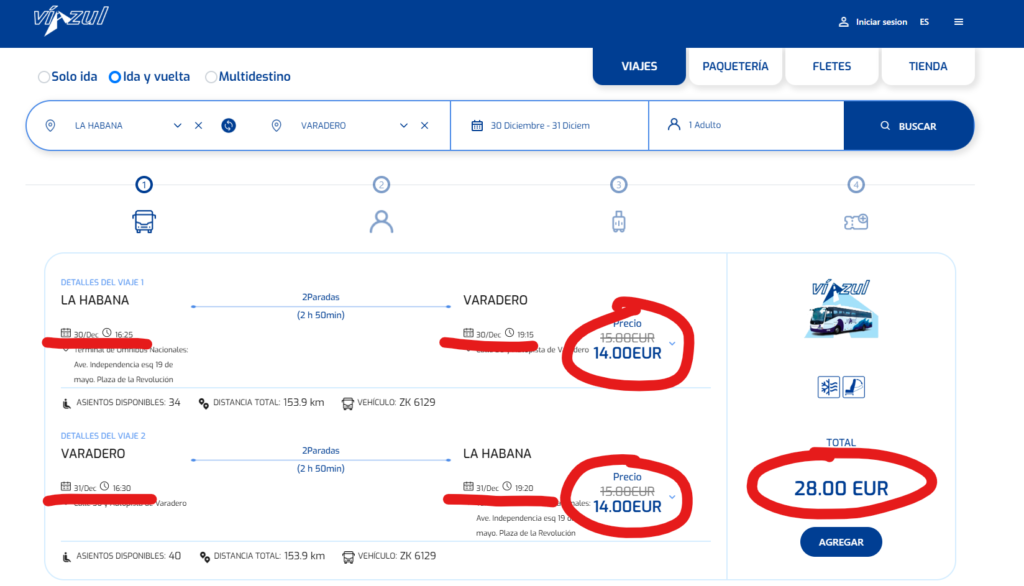
Task: Open the Fletes tab
Action: coord(831,66)
